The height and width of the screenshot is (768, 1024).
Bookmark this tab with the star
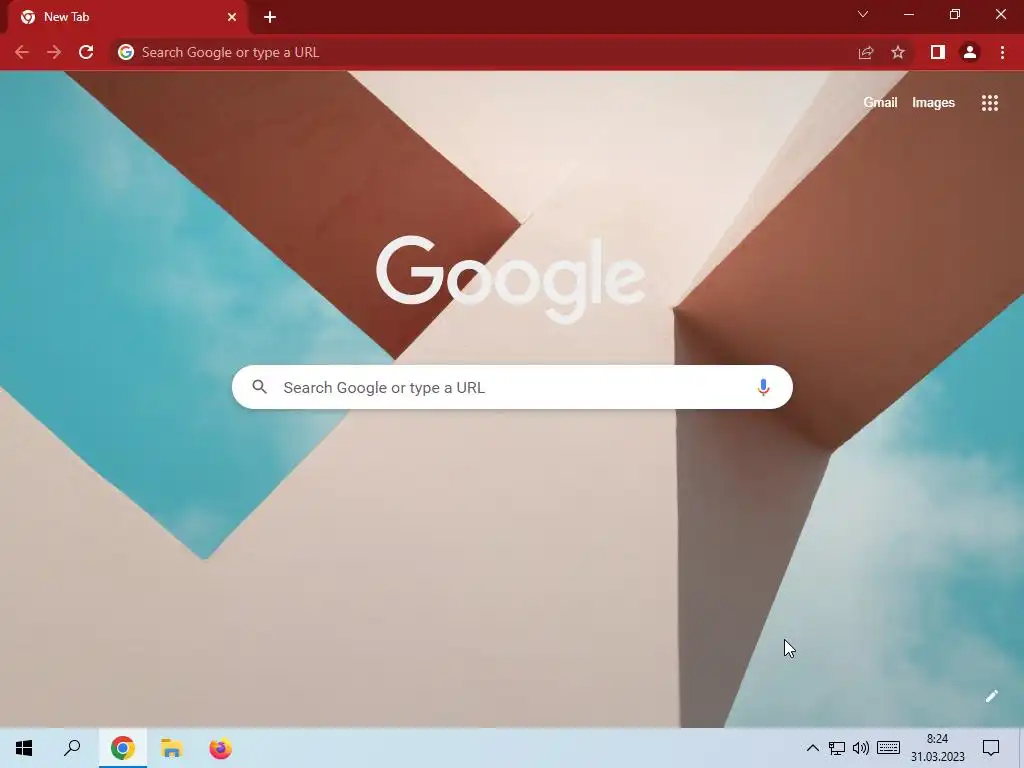tap(898, 52)
